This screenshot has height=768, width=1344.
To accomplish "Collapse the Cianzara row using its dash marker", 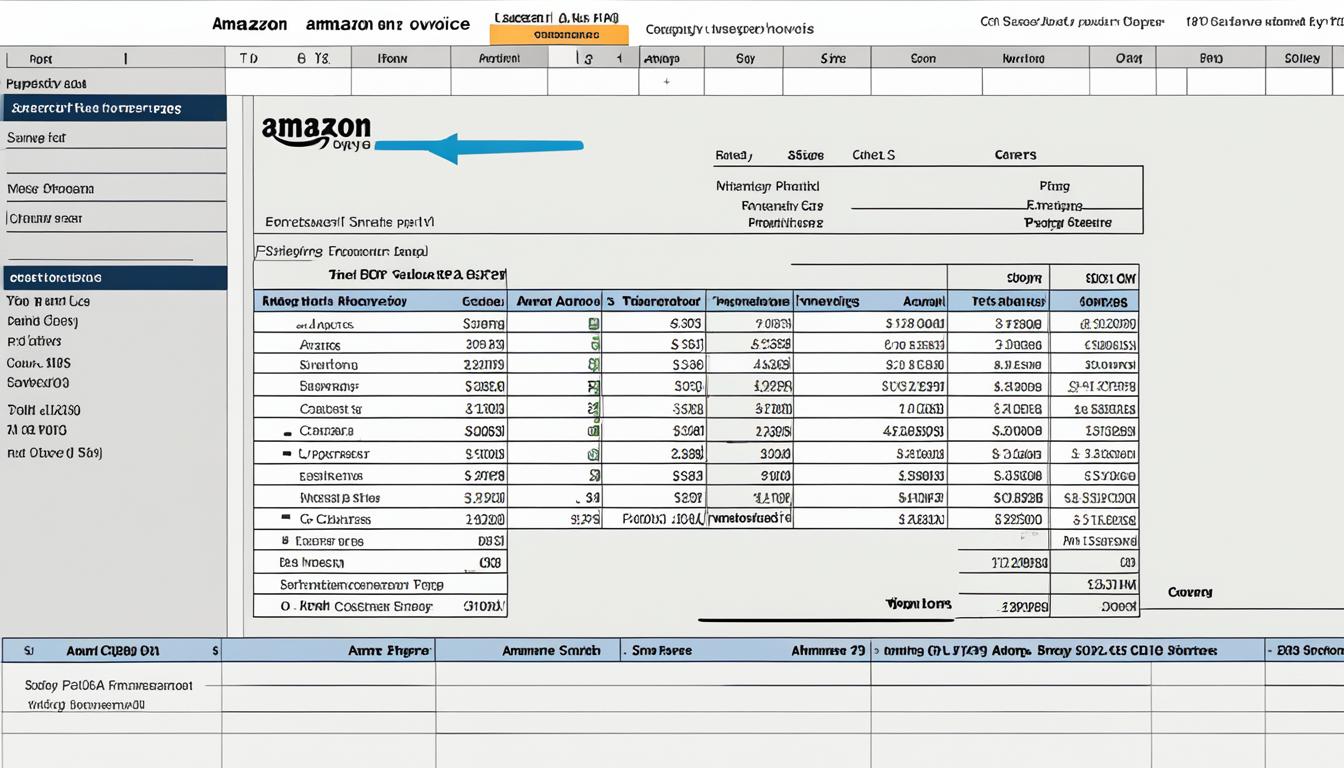I will click(288, 432).
